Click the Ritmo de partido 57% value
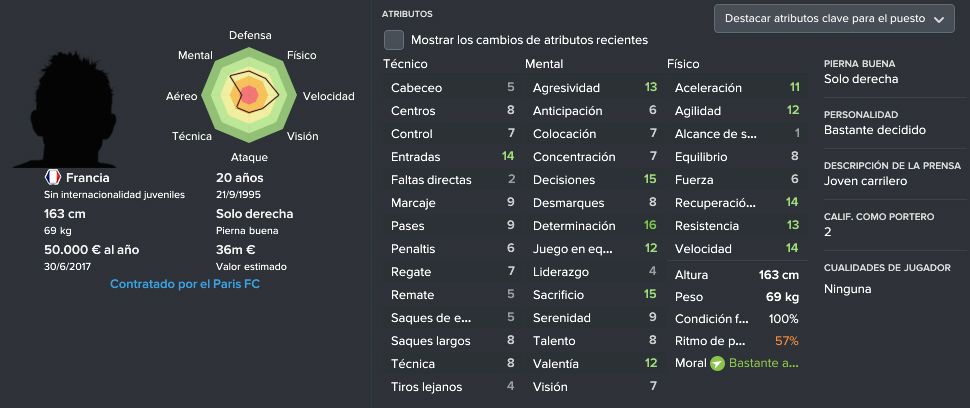The image size is (970, 408). (786, 341)
